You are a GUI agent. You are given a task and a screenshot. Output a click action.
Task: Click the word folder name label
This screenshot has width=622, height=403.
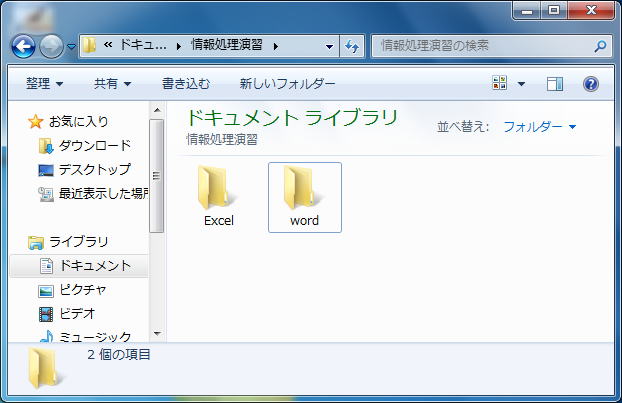pos(304,221)
